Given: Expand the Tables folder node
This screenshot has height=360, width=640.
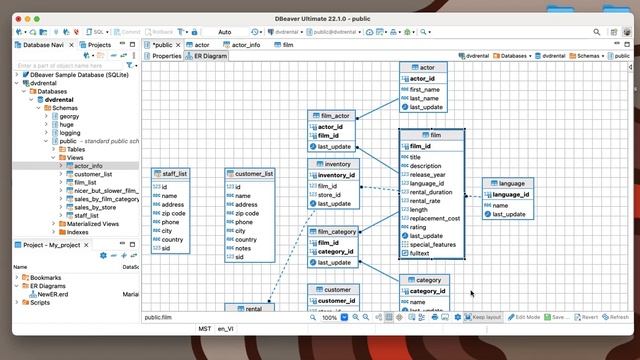Looking at the screenshot, I should pos(53,149).
